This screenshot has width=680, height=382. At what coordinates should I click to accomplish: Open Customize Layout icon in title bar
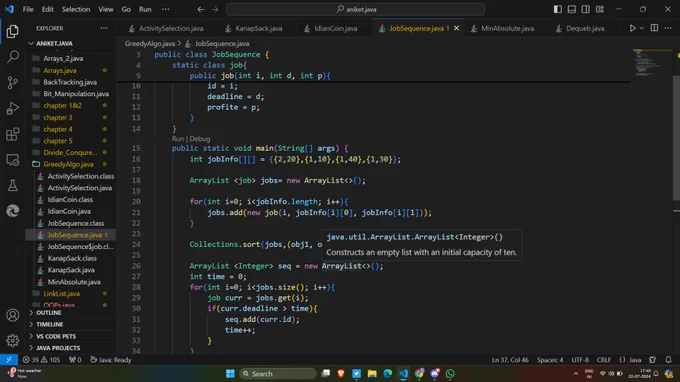(600, 9)
